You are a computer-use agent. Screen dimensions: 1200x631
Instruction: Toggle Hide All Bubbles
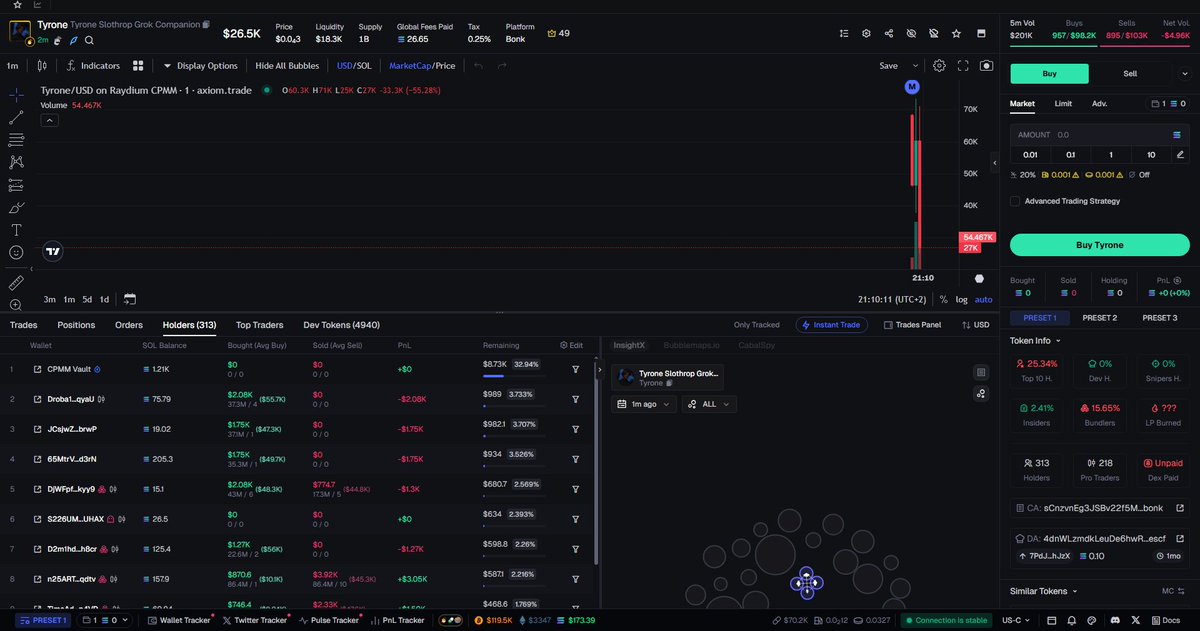[287, 66]
